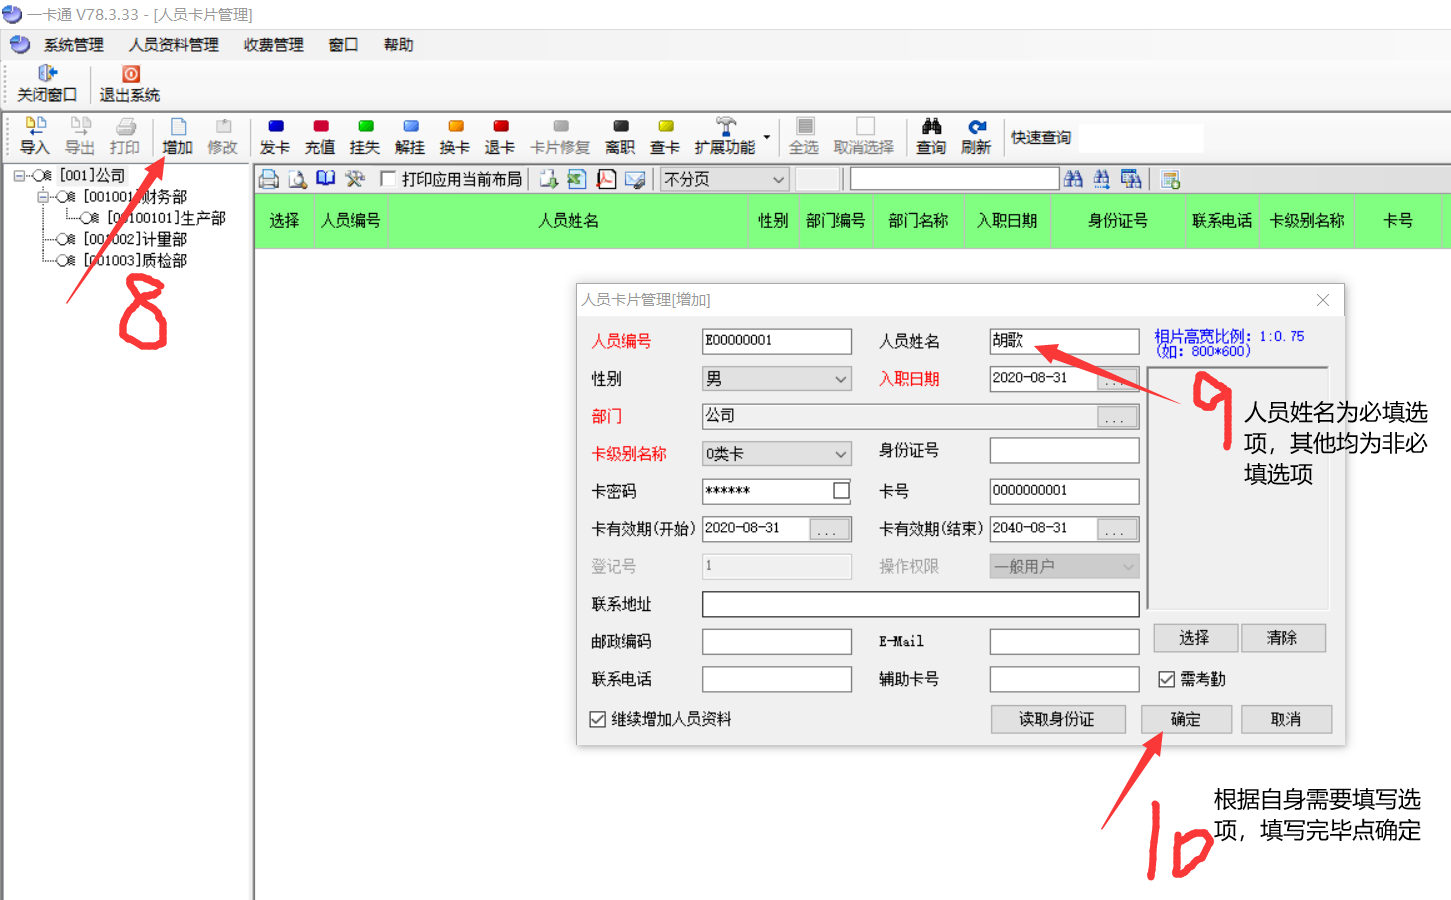Select the [001002]计量部 tree node
Image resolution: width=1451 pixels, height=900 pixels.
pyautogui.click(x=136, y=240)
